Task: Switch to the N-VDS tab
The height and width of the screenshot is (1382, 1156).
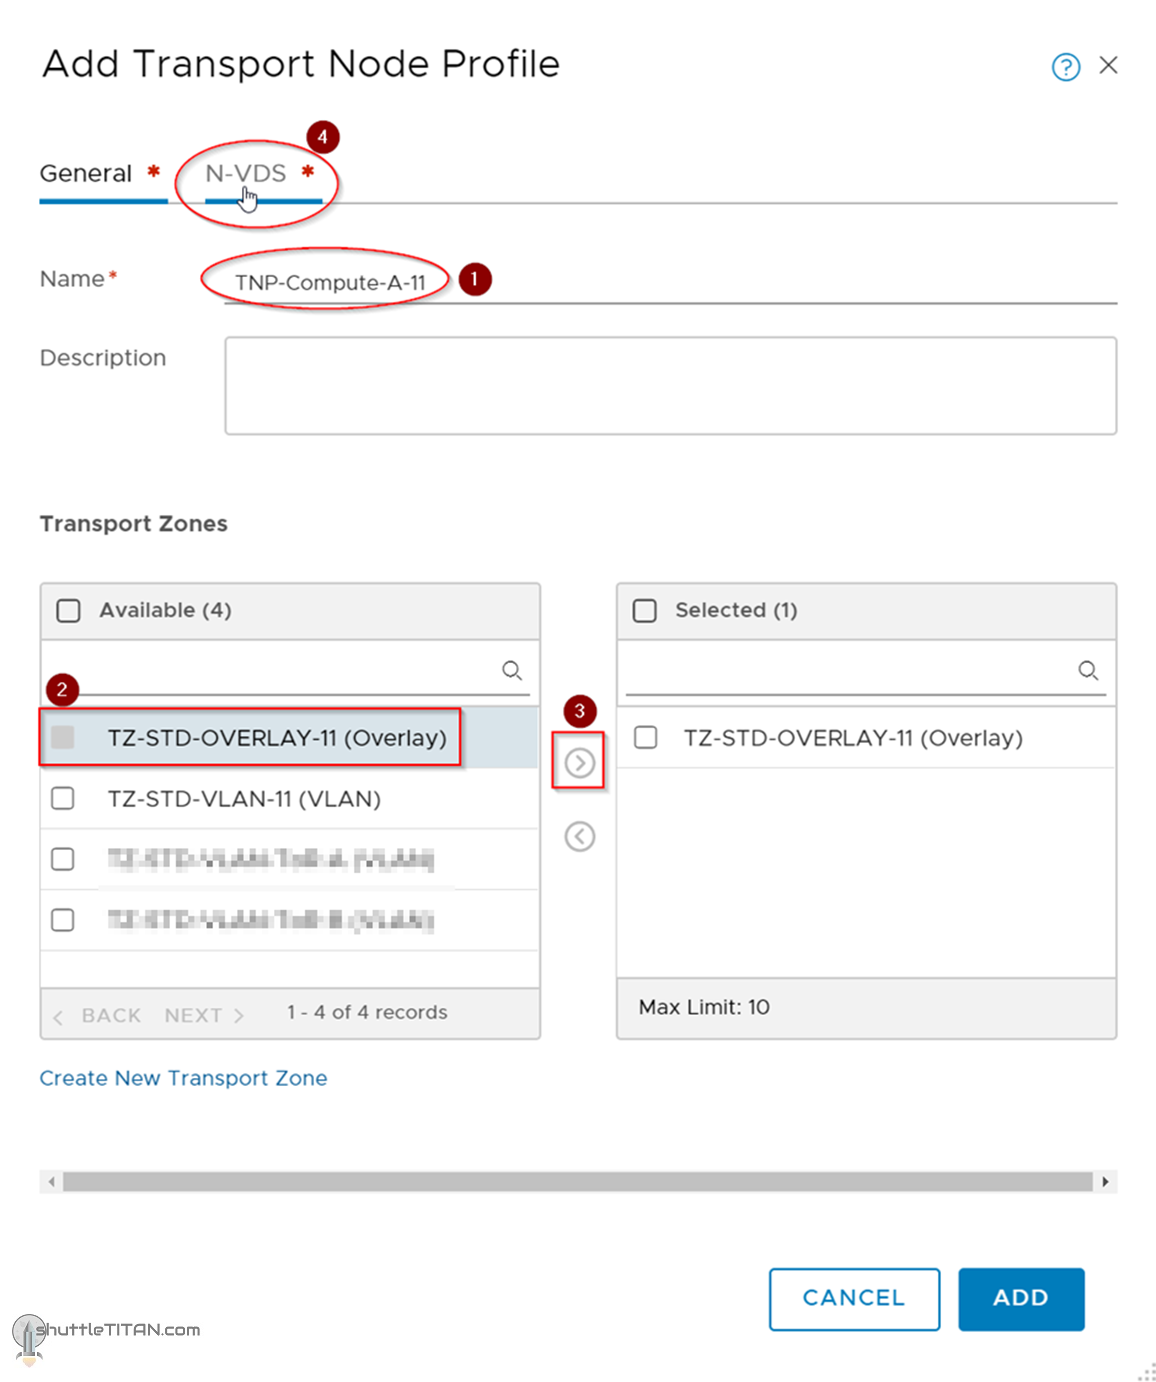Action: [245, 172]
